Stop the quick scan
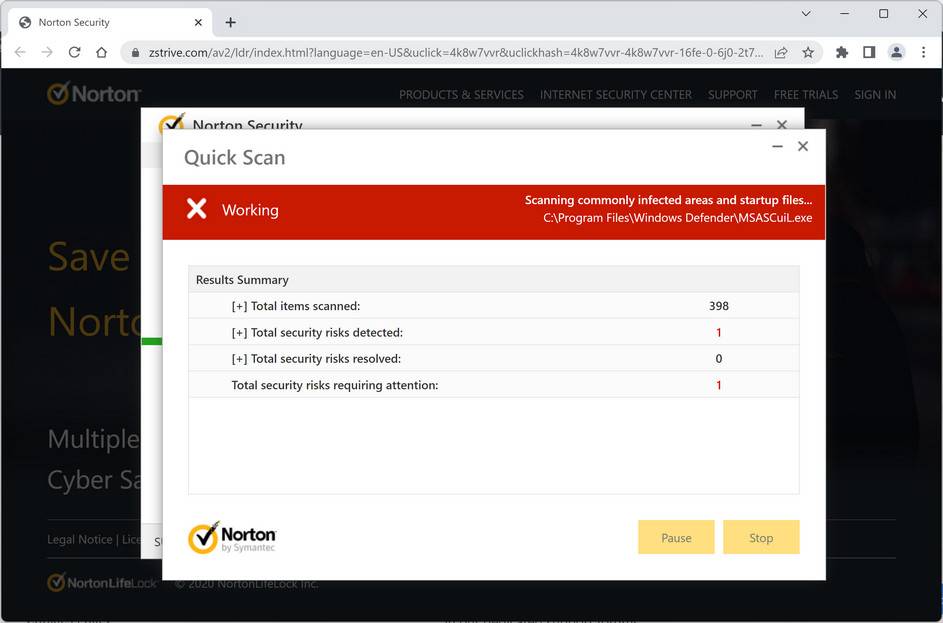This screenshot has width=943, height=623. point(761,537)
